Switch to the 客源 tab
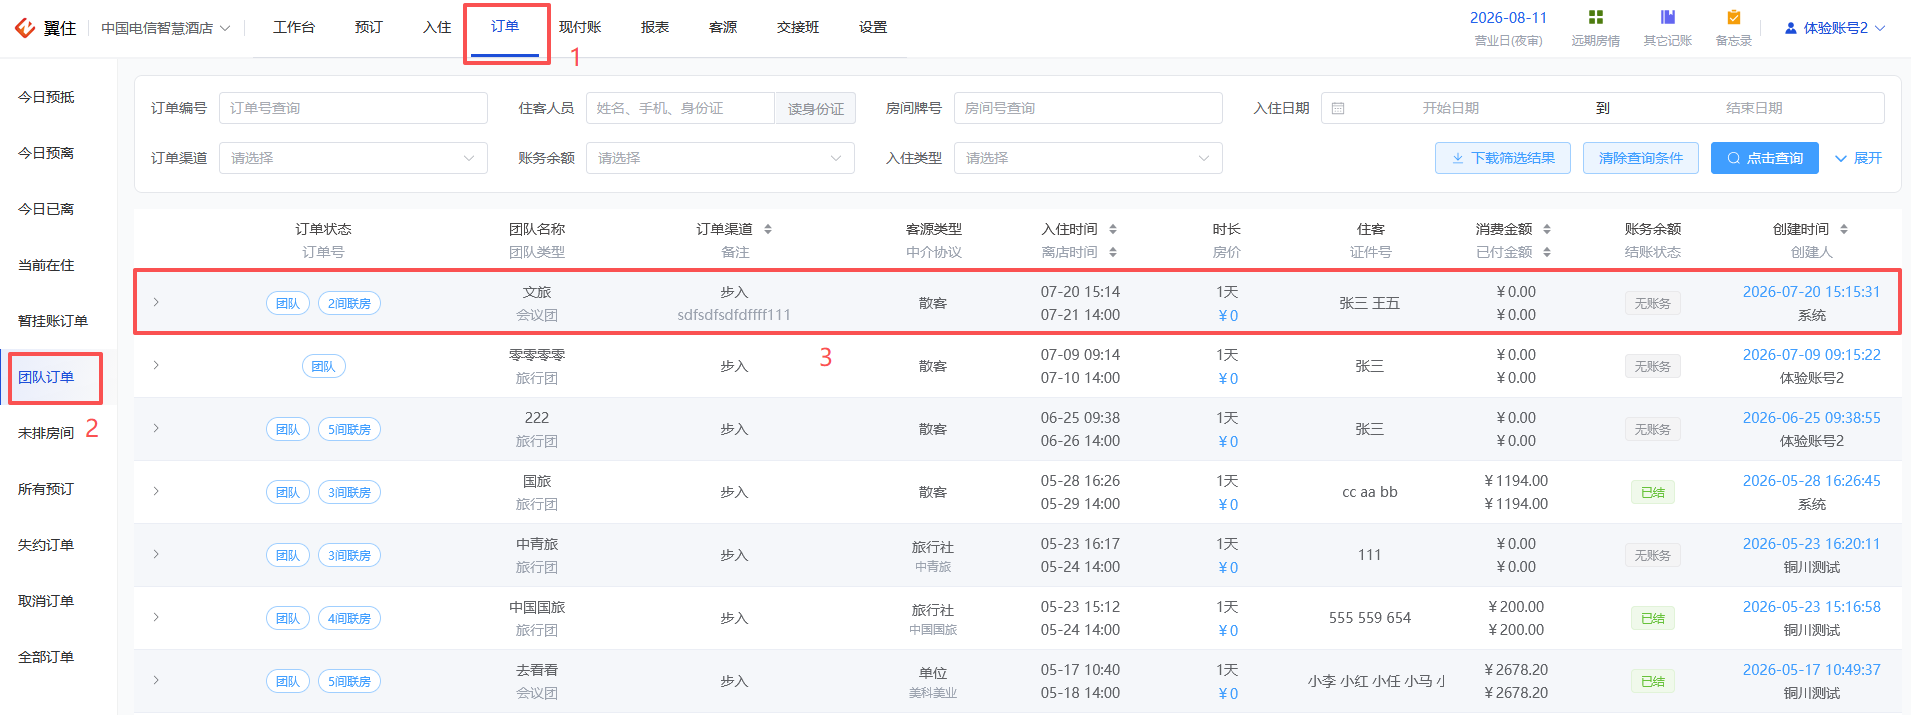The height and width of the screenshot is (715, 1911). pyautogui.click(x=723, y=27)
